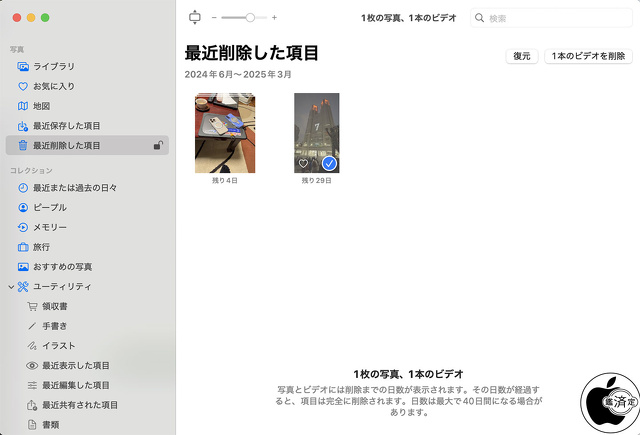Open the 地図 map view
Image resolution: width=640 pixels, height=435 pixels.
point(41,106)
